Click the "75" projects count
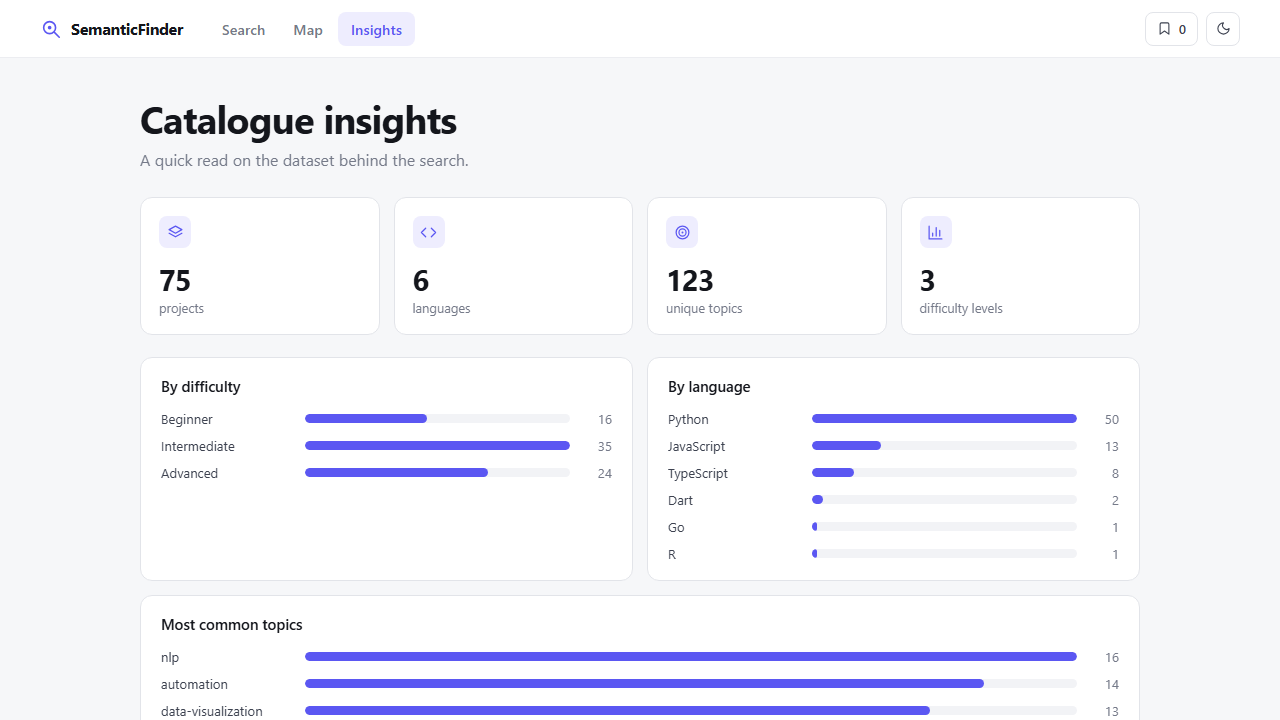Image resolution: width=1280 pixels, height=720 pixels. click(x=175, y=280)
